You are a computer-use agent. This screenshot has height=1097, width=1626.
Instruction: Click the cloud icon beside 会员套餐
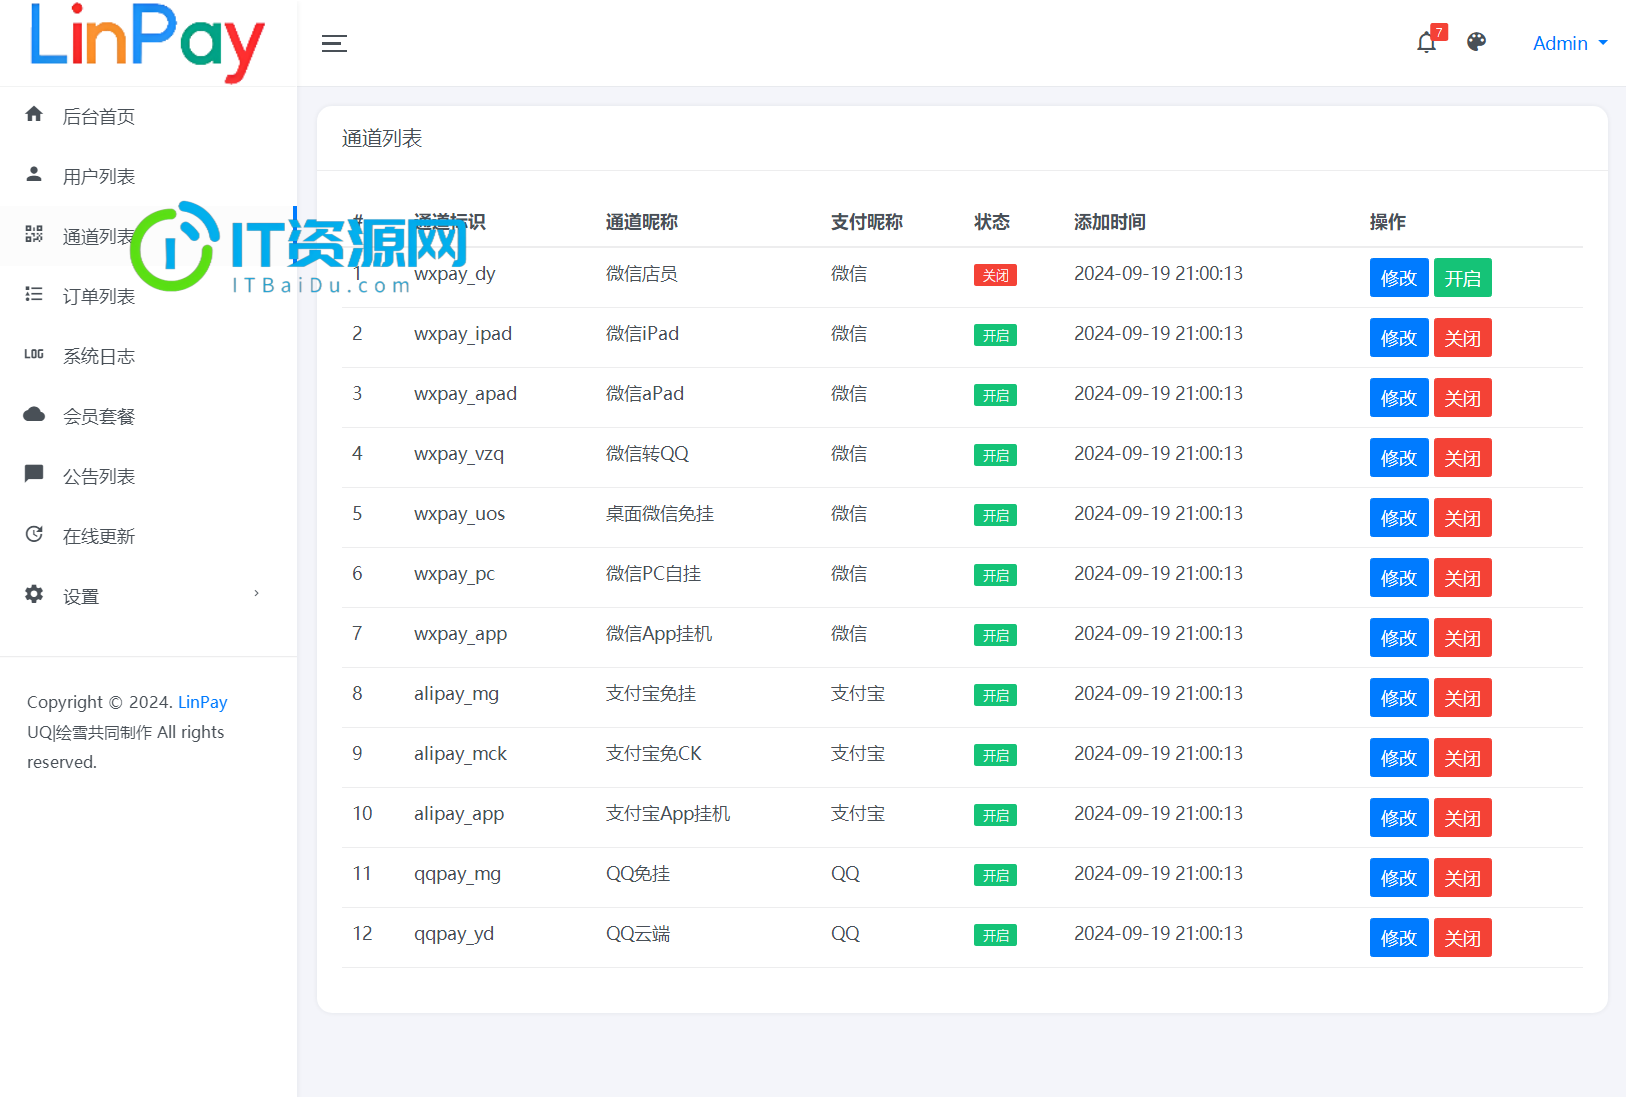34,414
